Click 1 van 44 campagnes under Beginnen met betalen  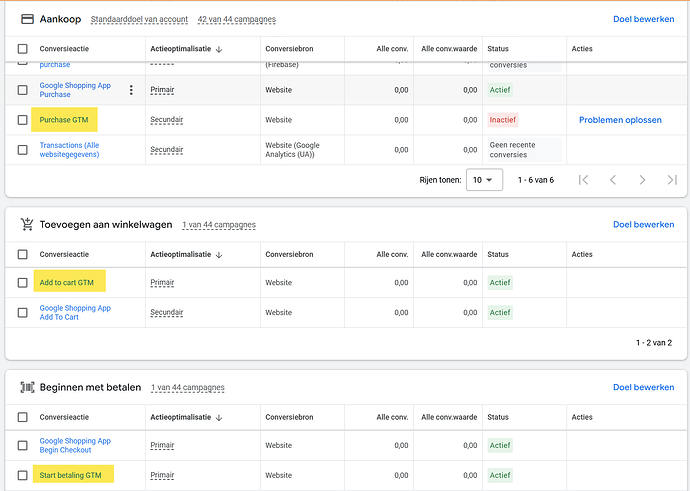[187, 388]
